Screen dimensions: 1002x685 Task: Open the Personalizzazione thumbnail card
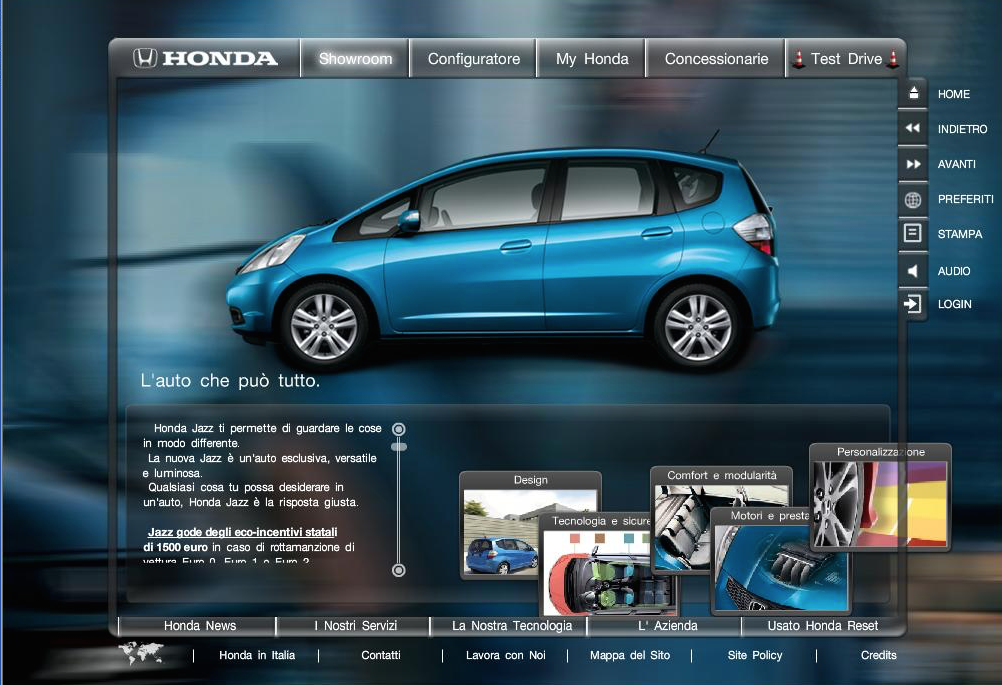[x=880, y=497]
